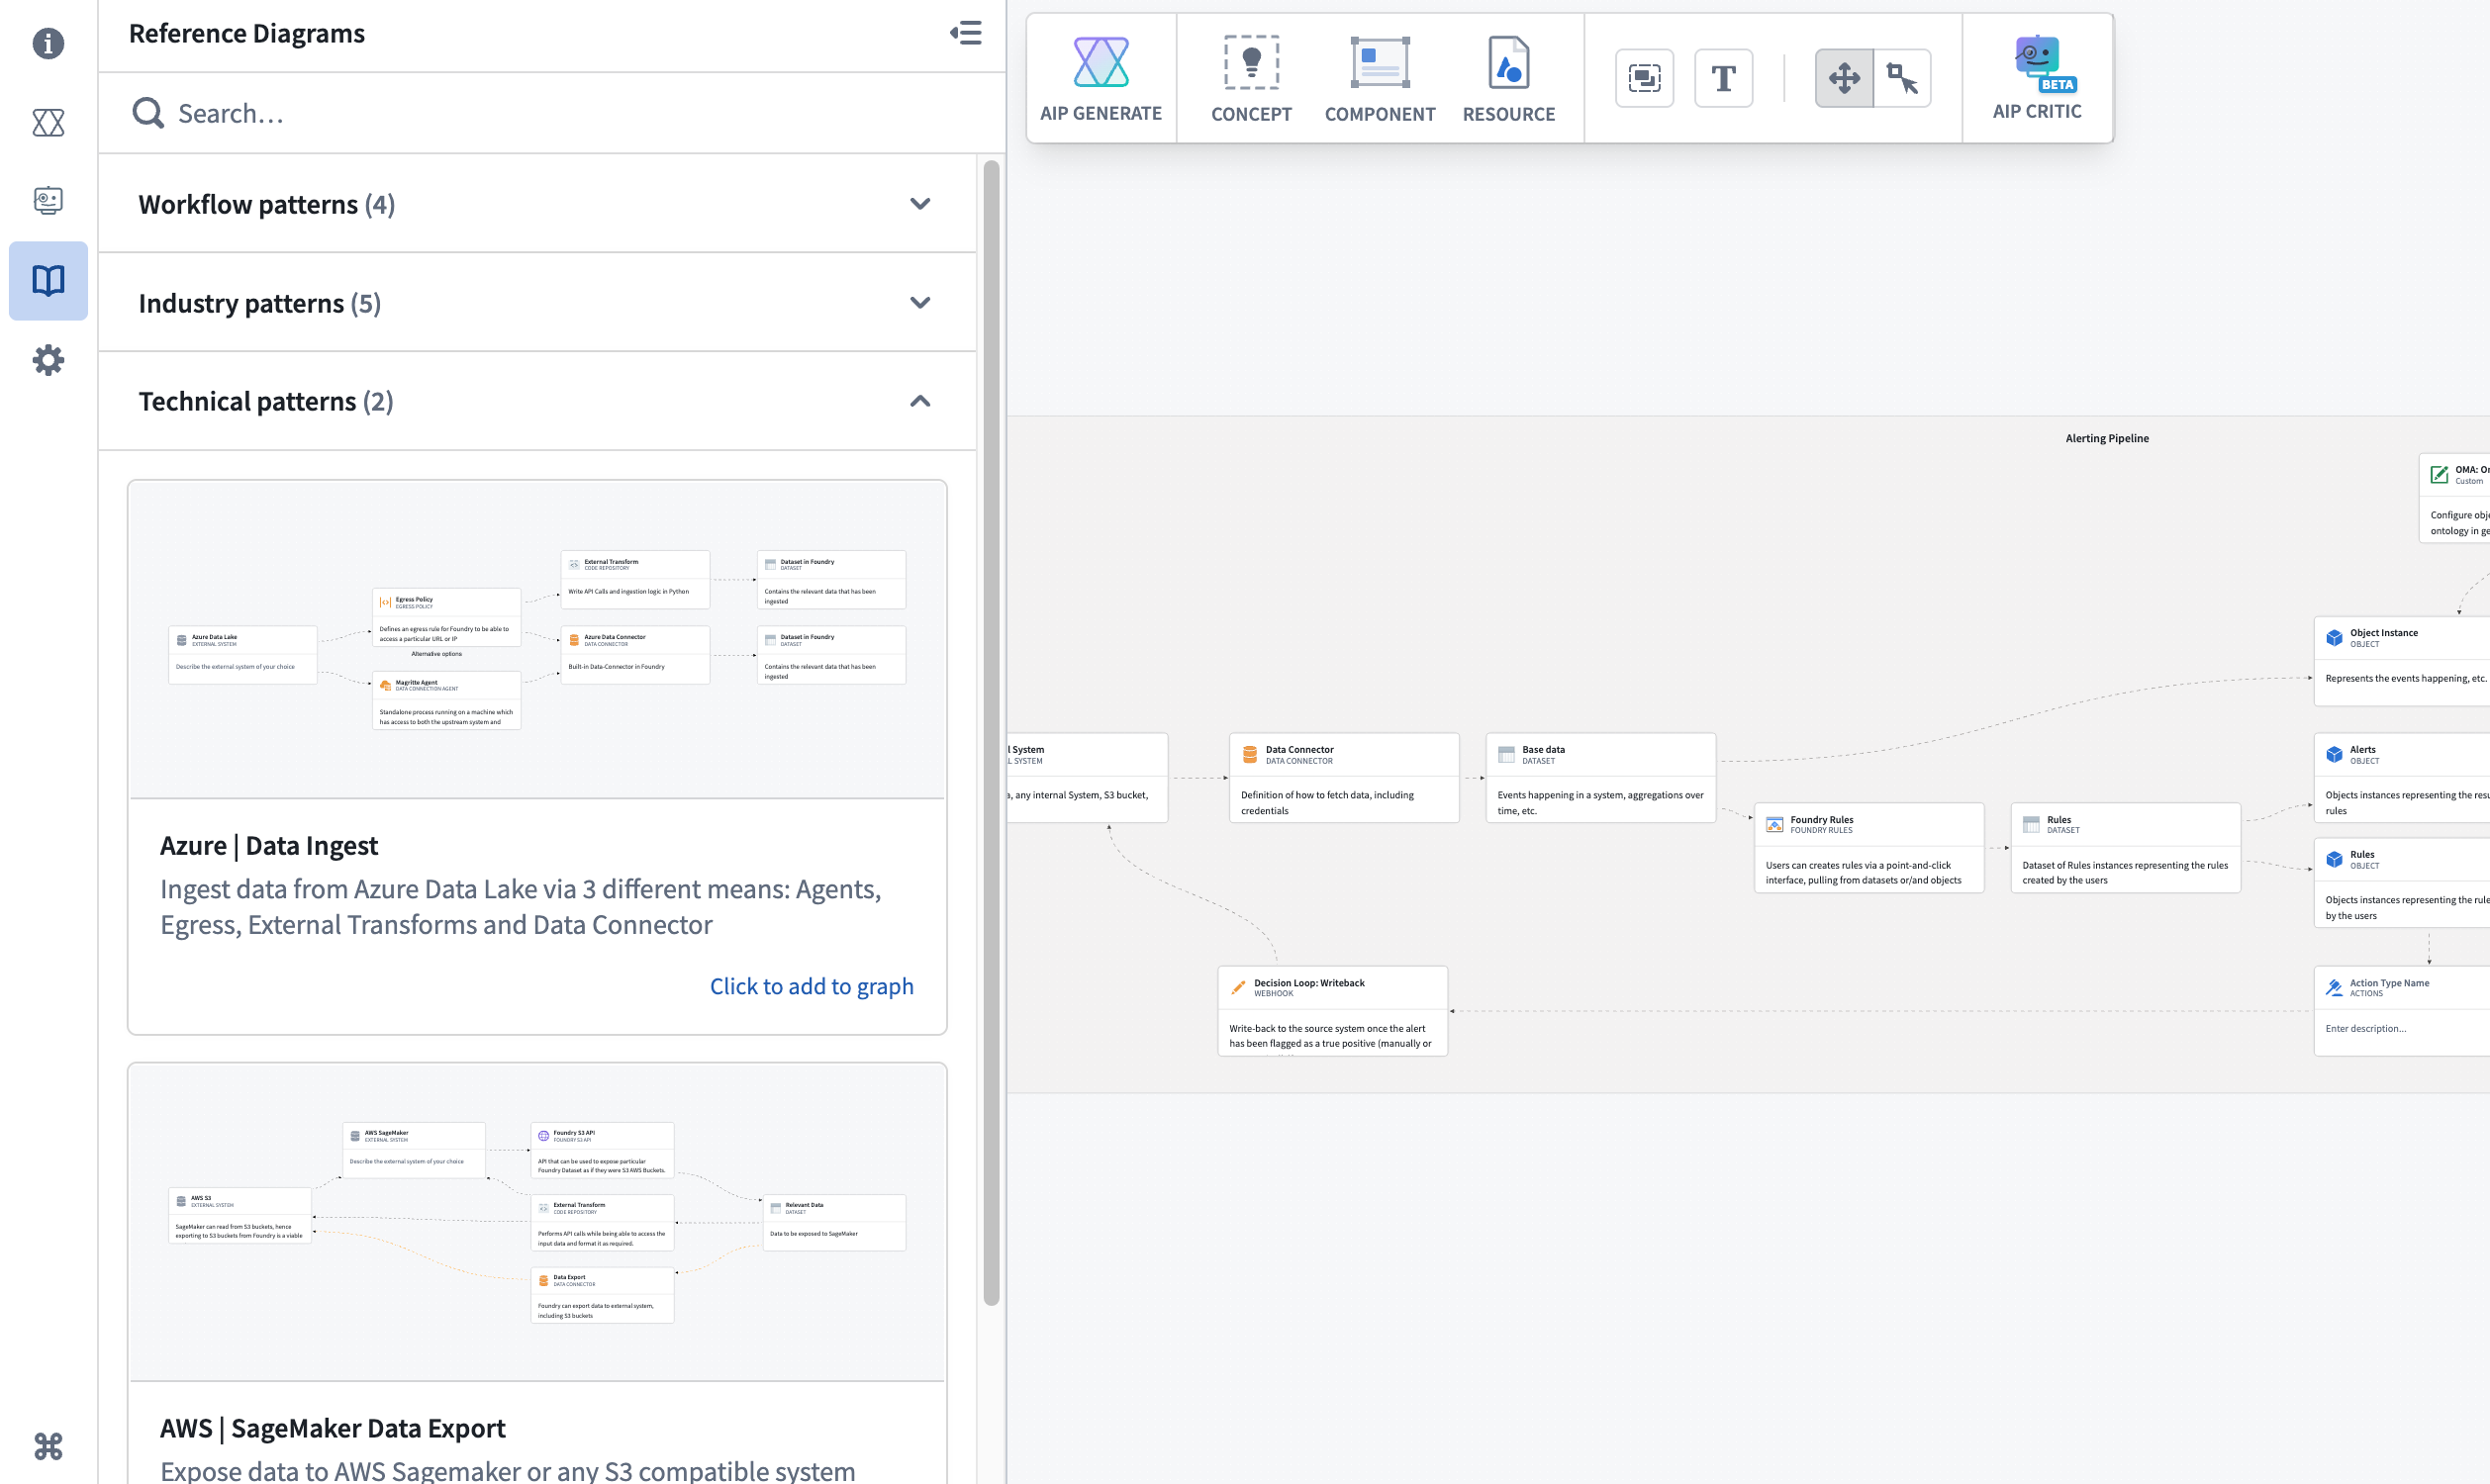Click the Search input field
The width and height of the screenshot is (2490, 1484).
click(552, 113)
